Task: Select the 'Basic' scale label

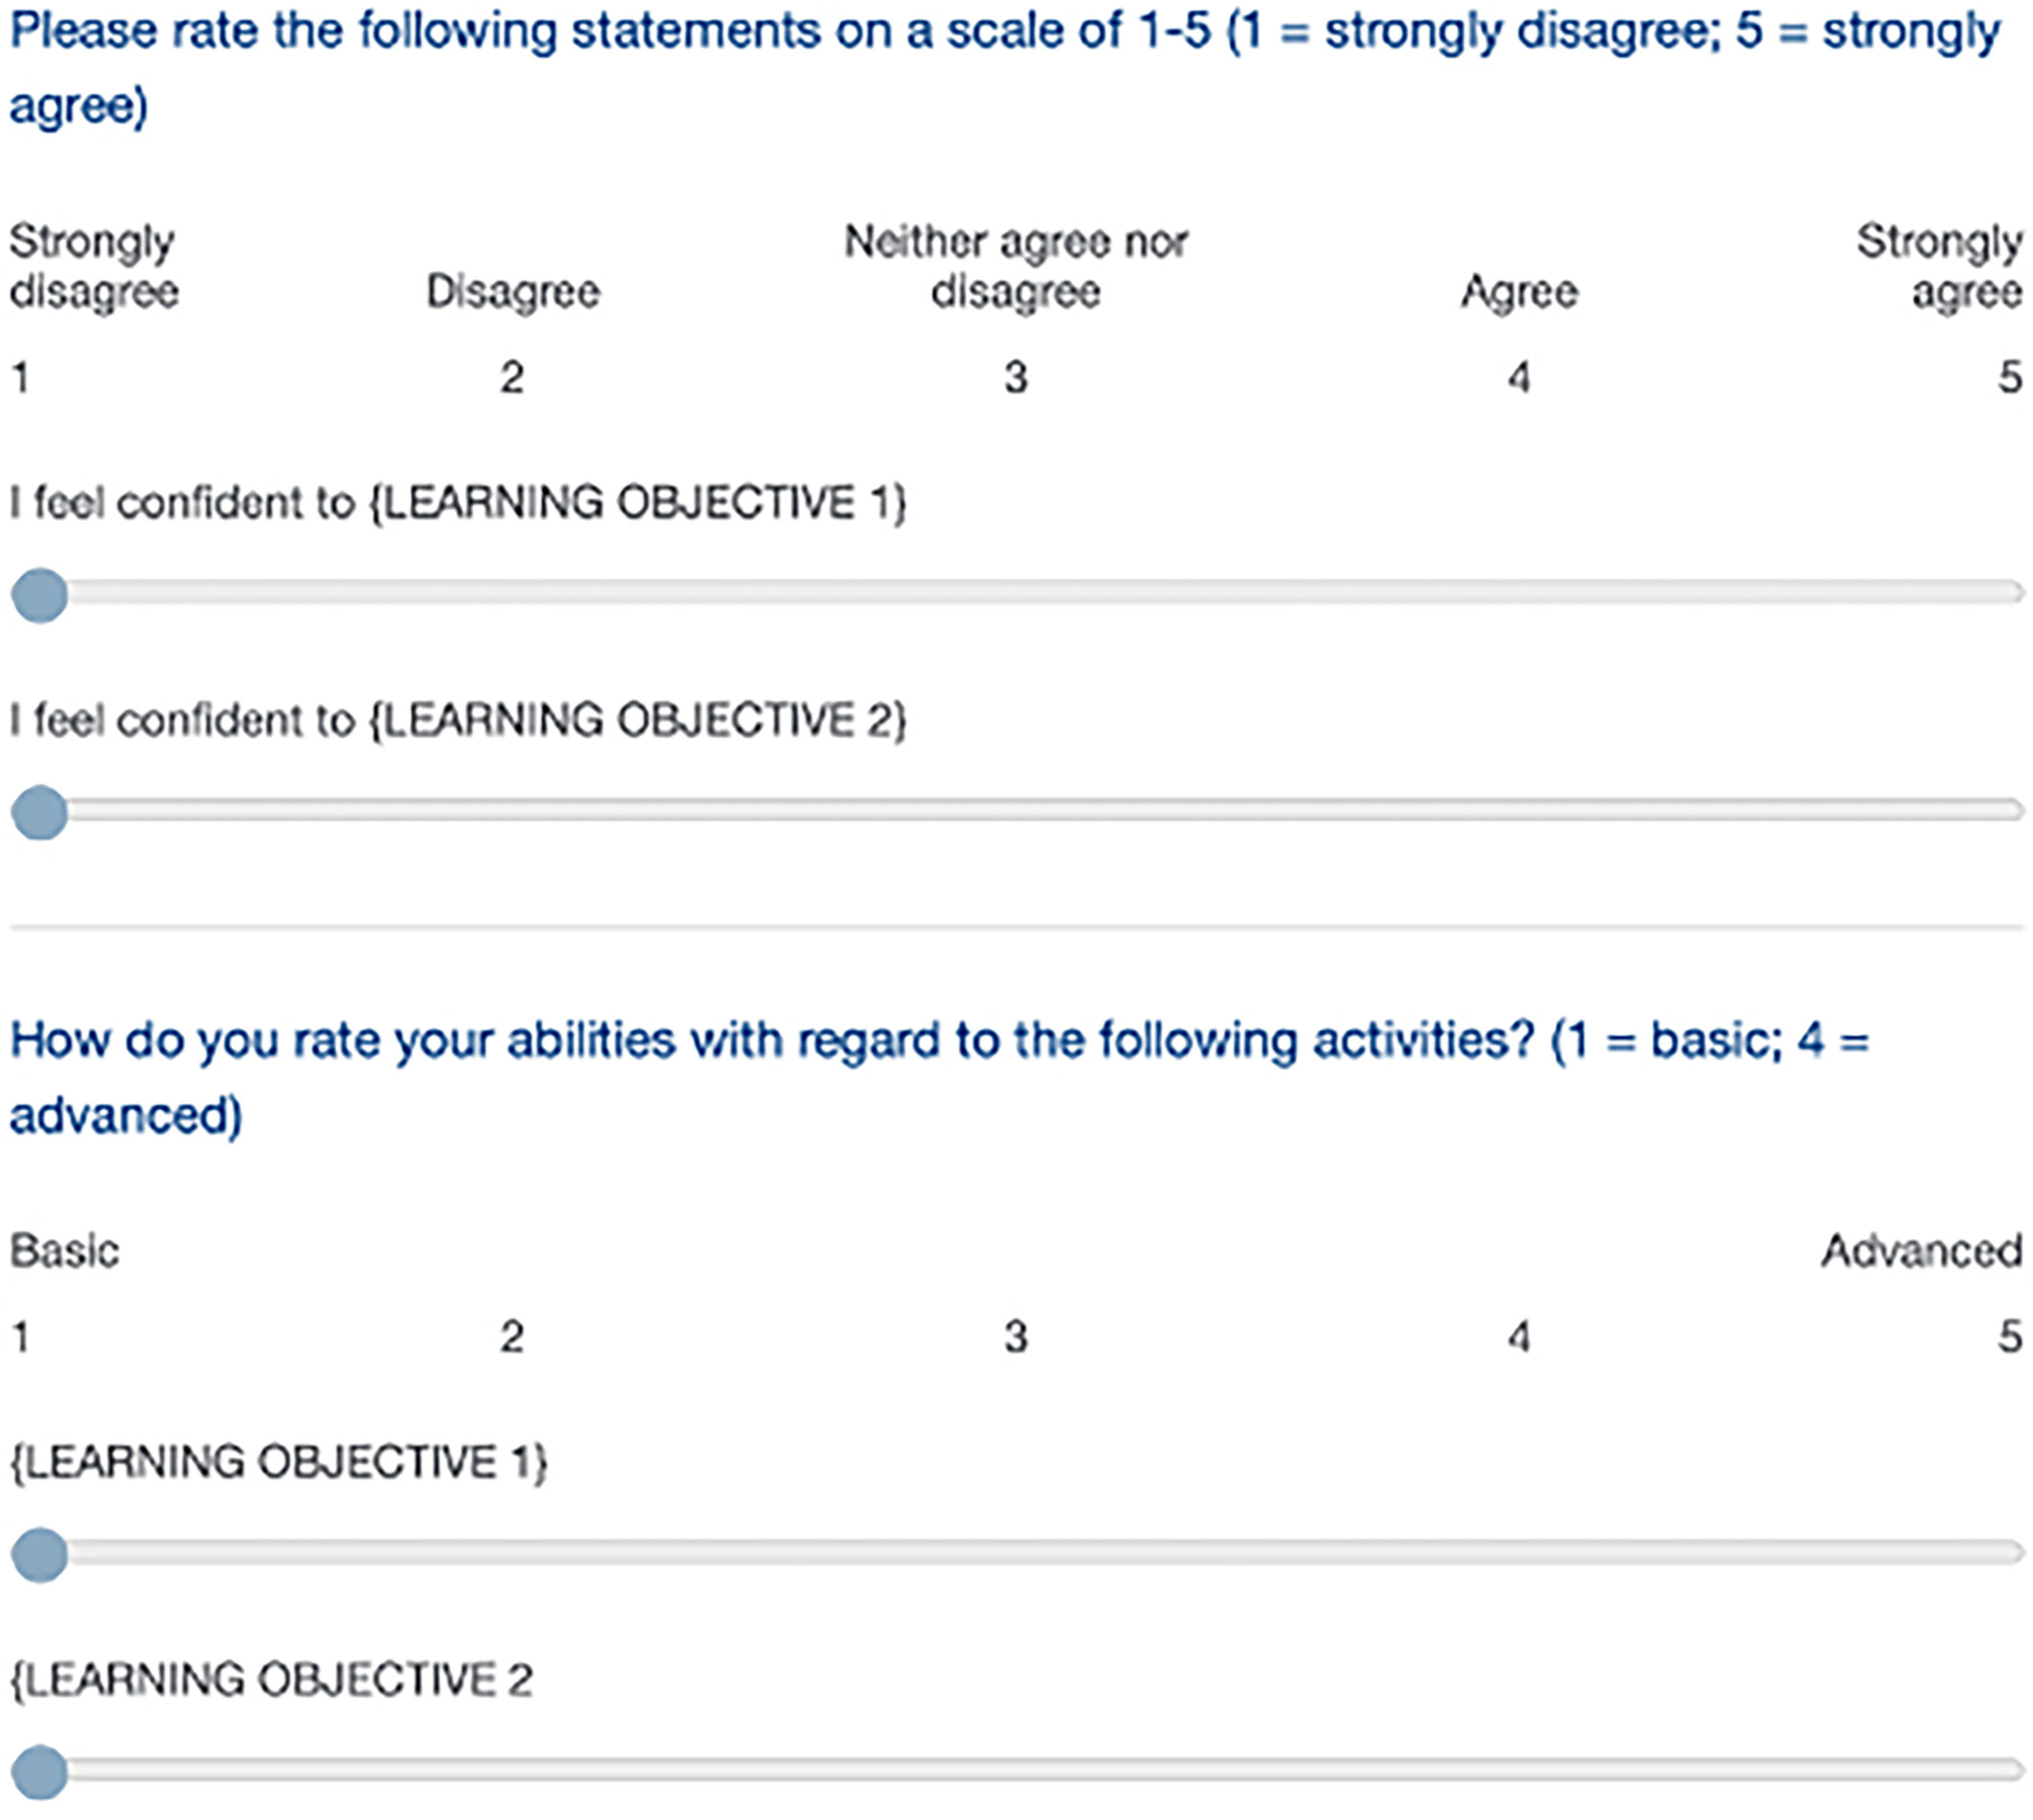Action: pos(65,1251)
